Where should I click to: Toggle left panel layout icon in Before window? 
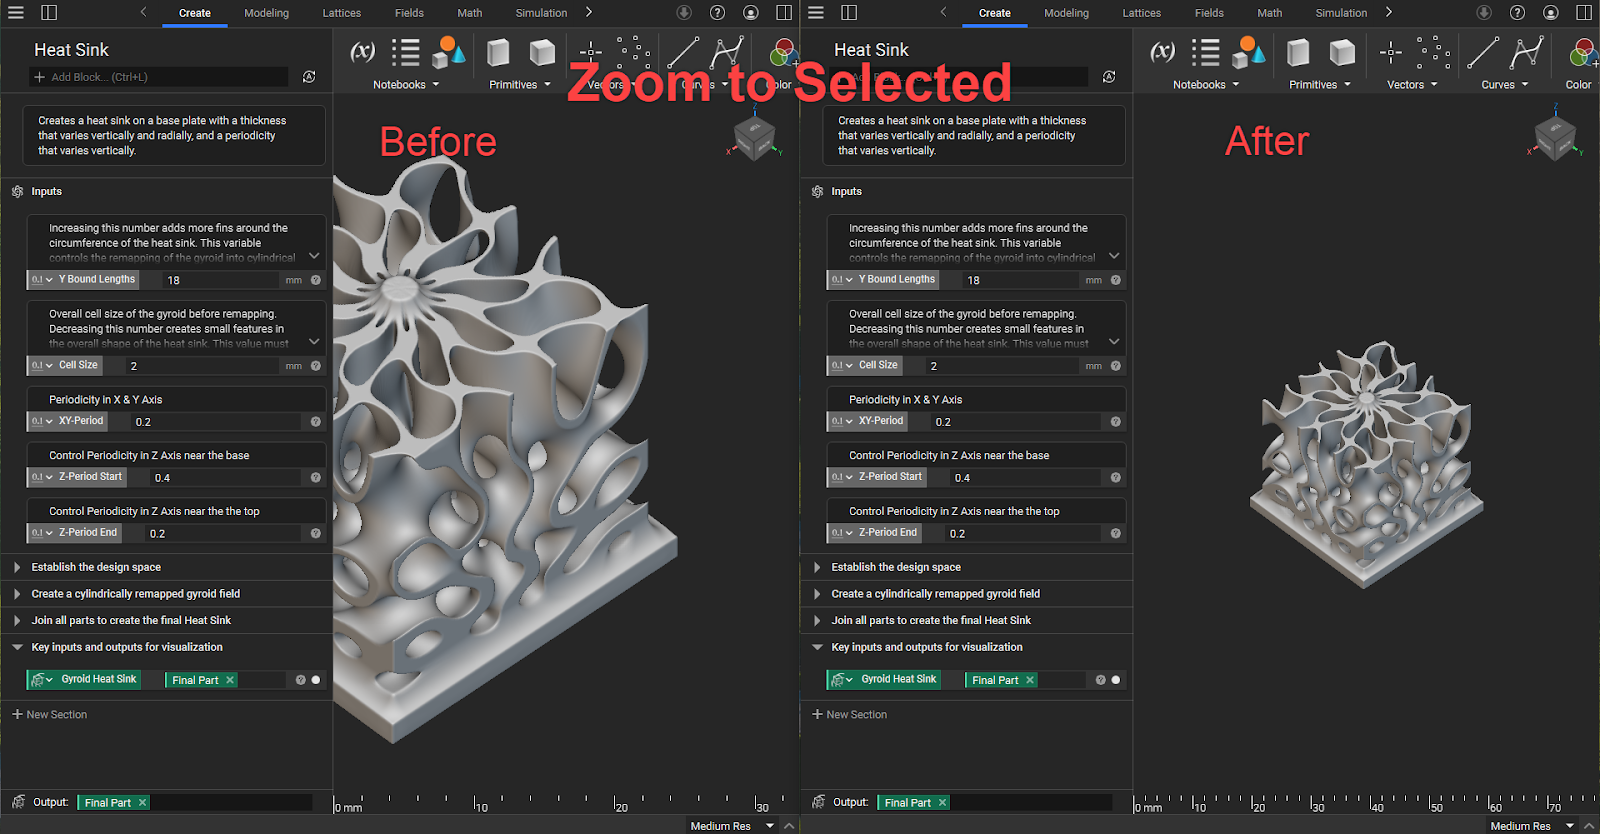click(49, 13)
